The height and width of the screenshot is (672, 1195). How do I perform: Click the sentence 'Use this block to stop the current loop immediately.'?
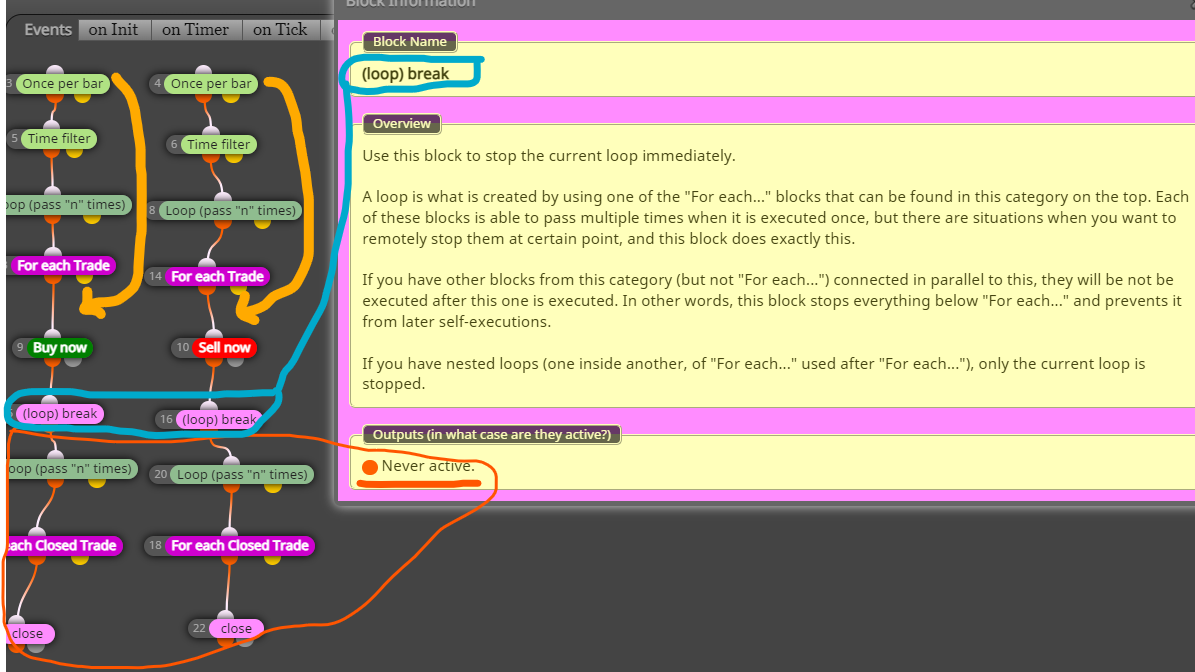pos(549,156)
